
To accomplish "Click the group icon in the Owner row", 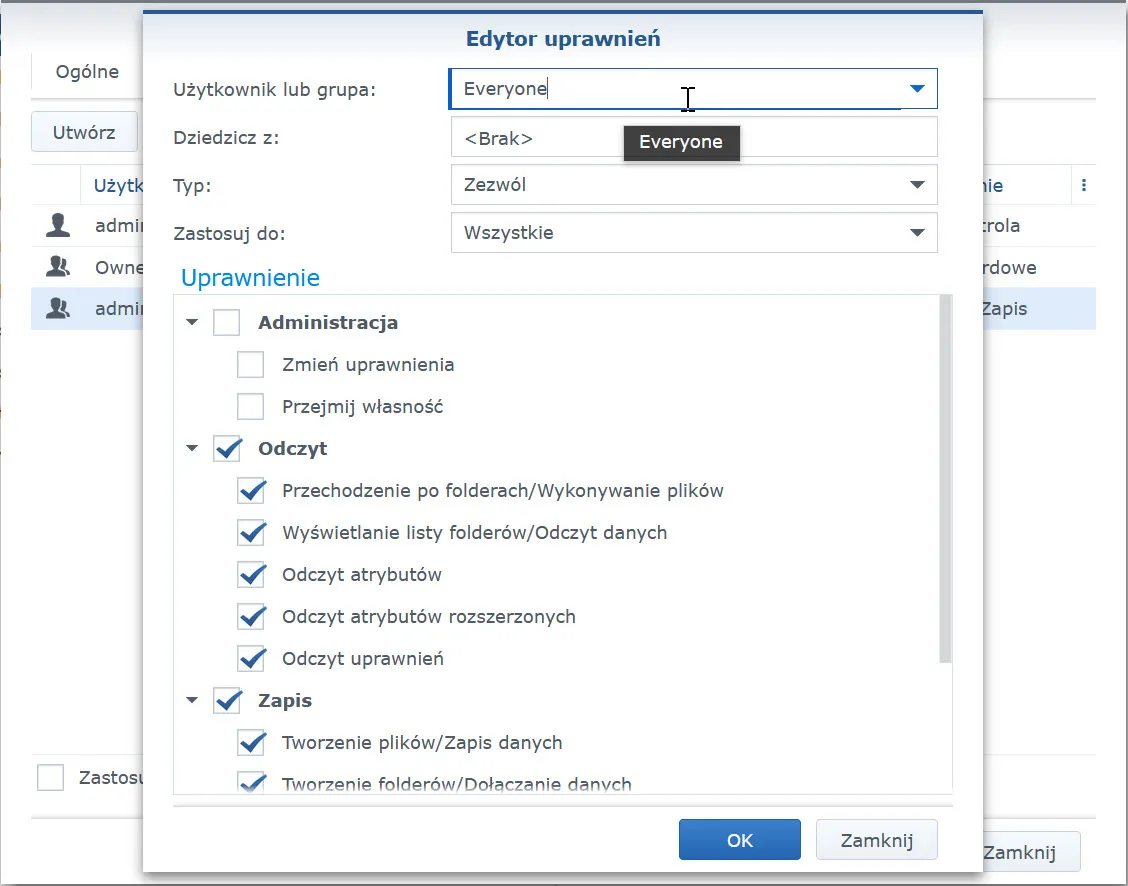I will (x=58, y=268).
